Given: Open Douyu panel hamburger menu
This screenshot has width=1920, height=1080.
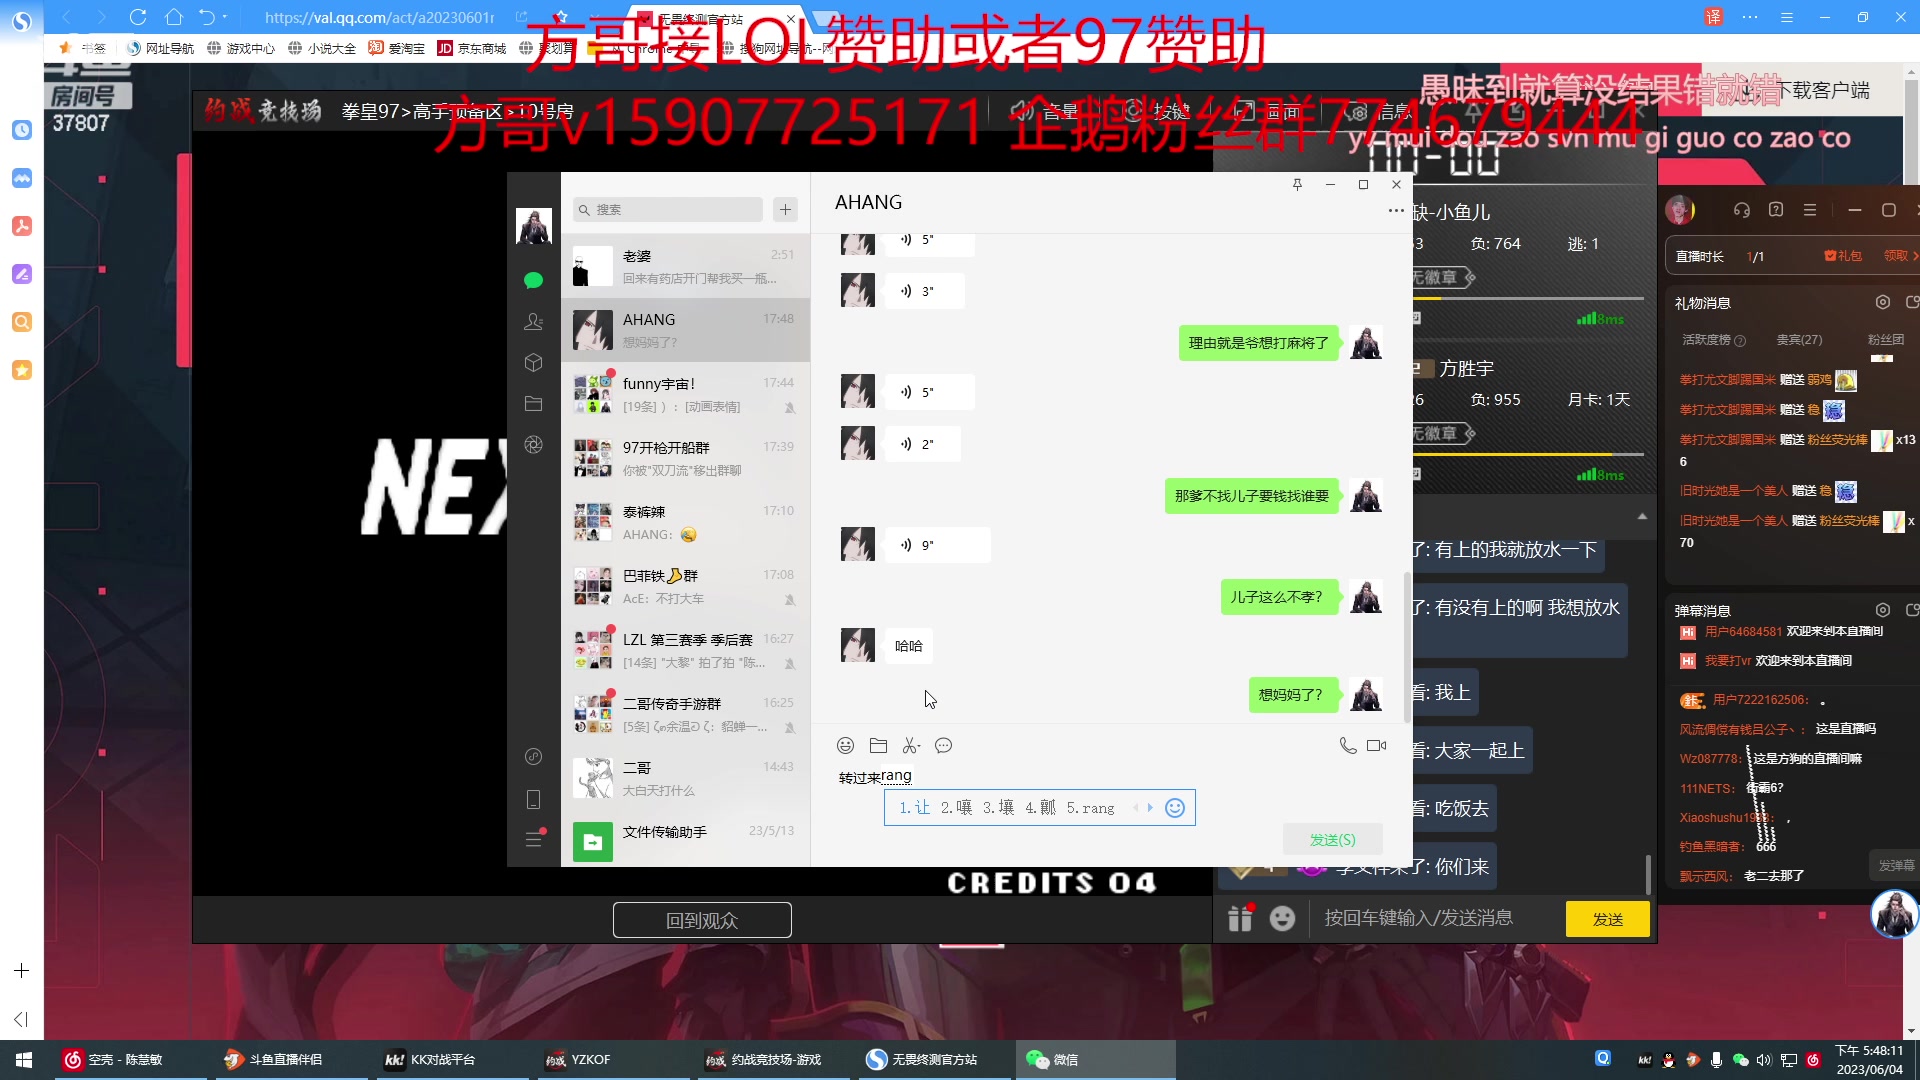Looking at the screenshot, I should point(1810,210).
